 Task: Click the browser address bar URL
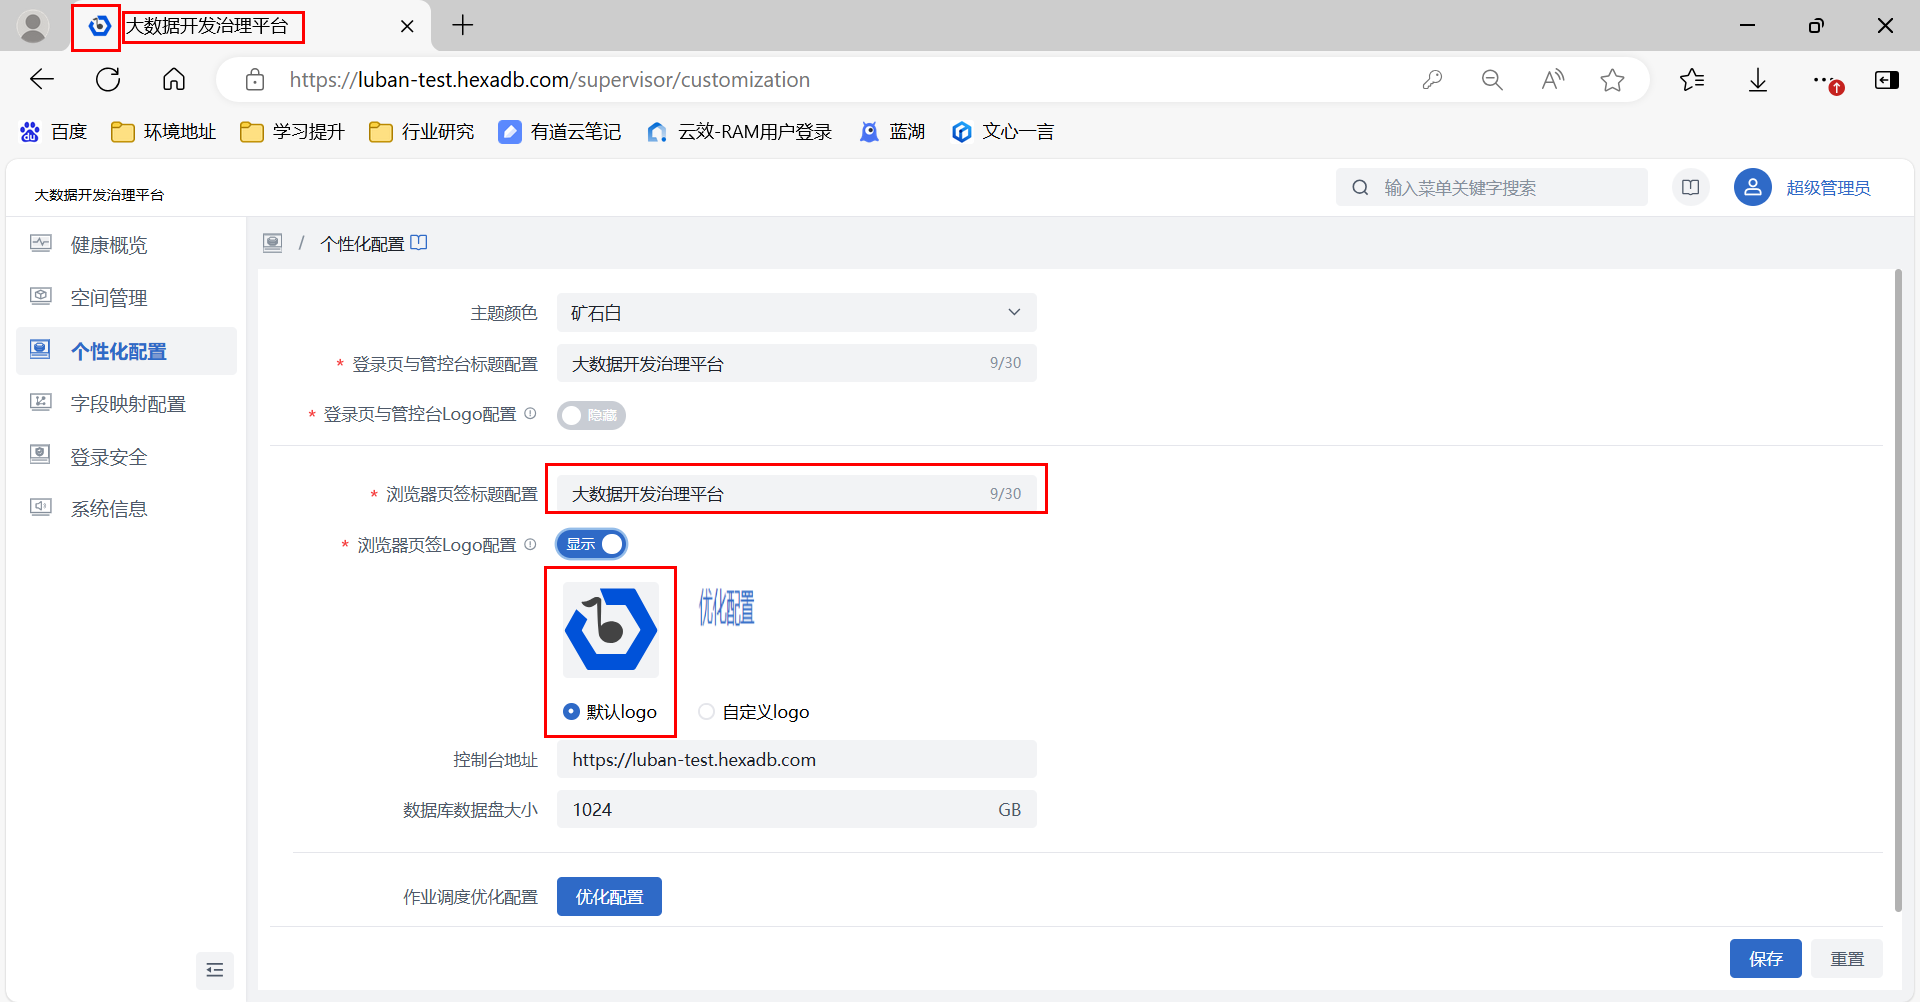coord(549,80)
